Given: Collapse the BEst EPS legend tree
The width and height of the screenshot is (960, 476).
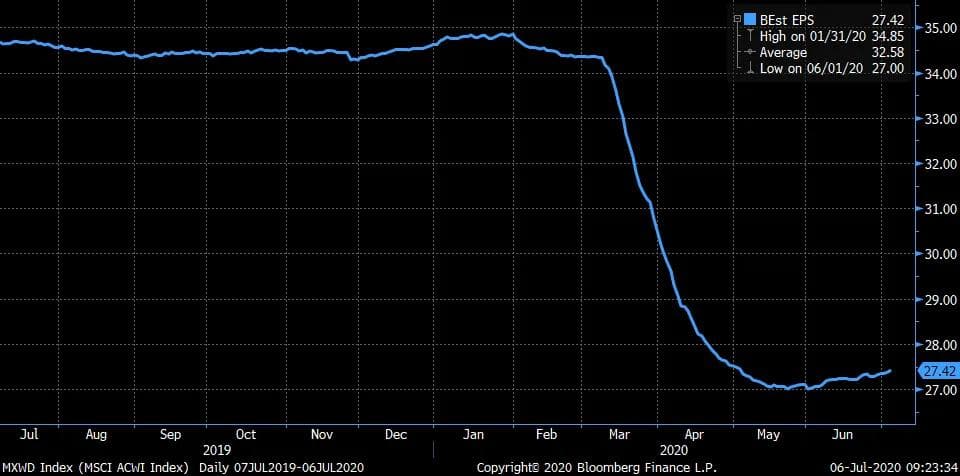Looking at the screenshot, I should coord(736,19).
